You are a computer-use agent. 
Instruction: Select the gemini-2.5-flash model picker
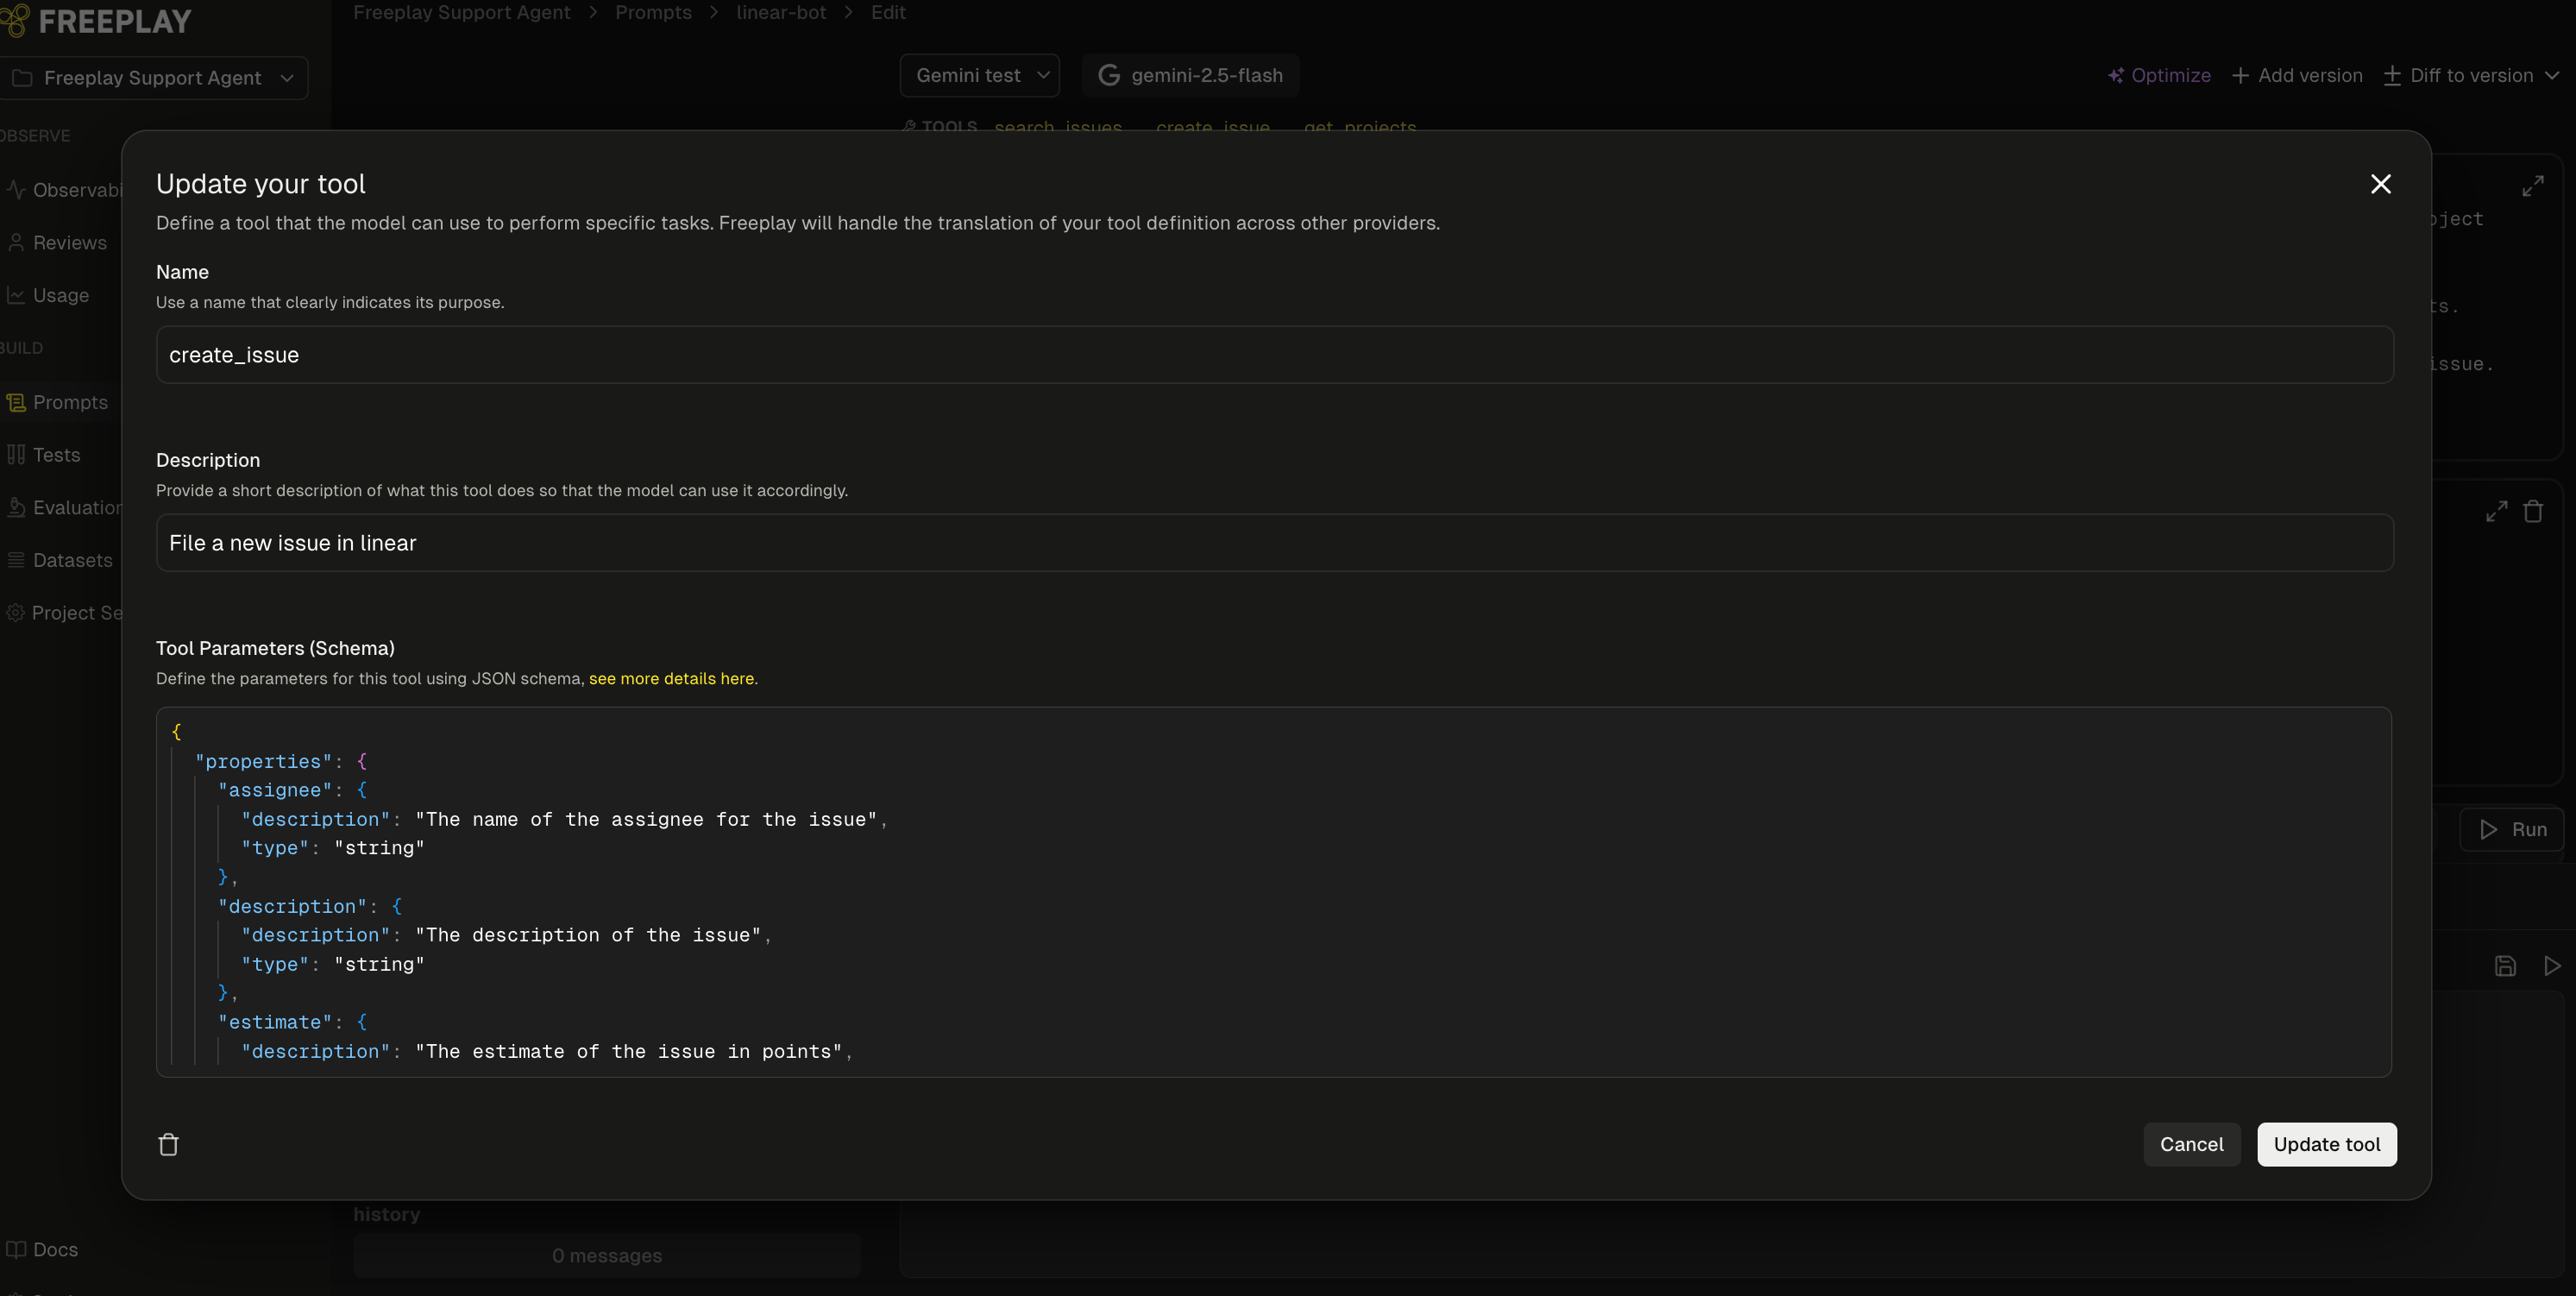[1190, 76]
